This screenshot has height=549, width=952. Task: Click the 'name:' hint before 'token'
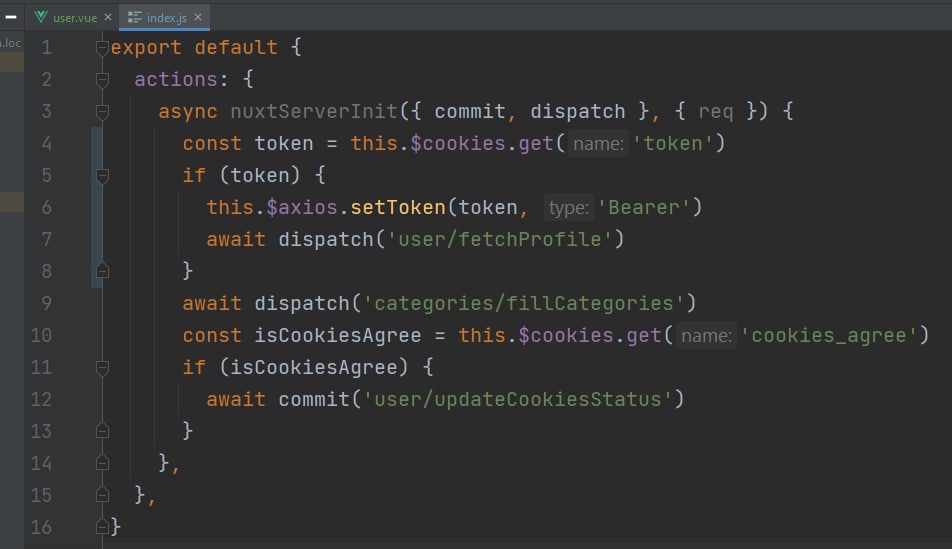pyautogui.click(x=598, y=144)
